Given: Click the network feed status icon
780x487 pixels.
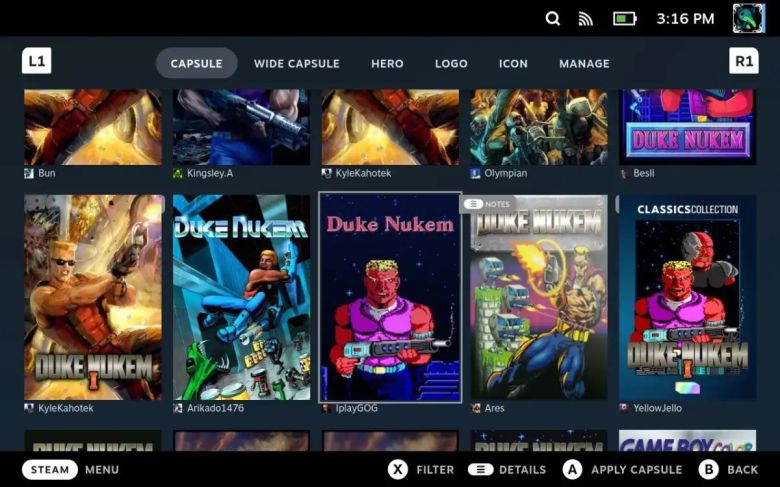Looking at the screenshot, I should (x=586, y=19).
